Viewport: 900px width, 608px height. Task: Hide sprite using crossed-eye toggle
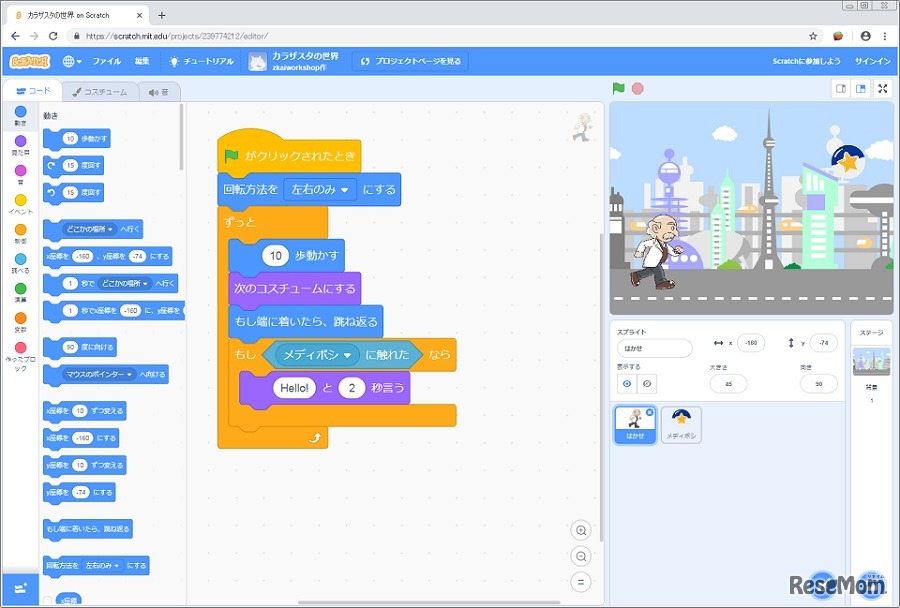tap(647, 382)
